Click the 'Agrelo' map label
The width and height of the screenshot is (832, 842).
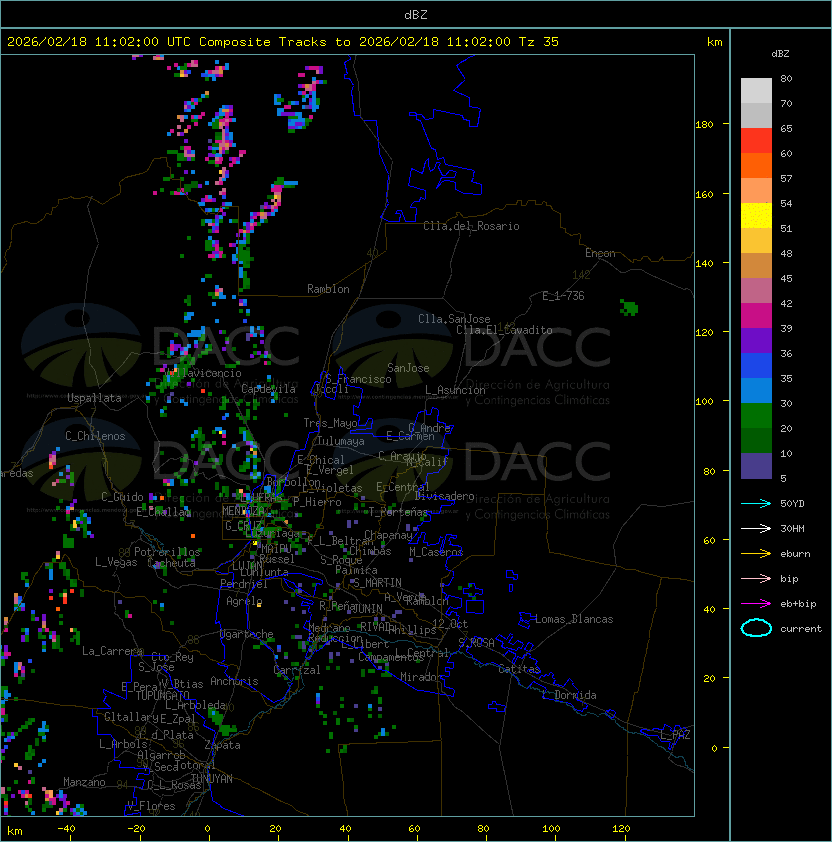[244, 601]
